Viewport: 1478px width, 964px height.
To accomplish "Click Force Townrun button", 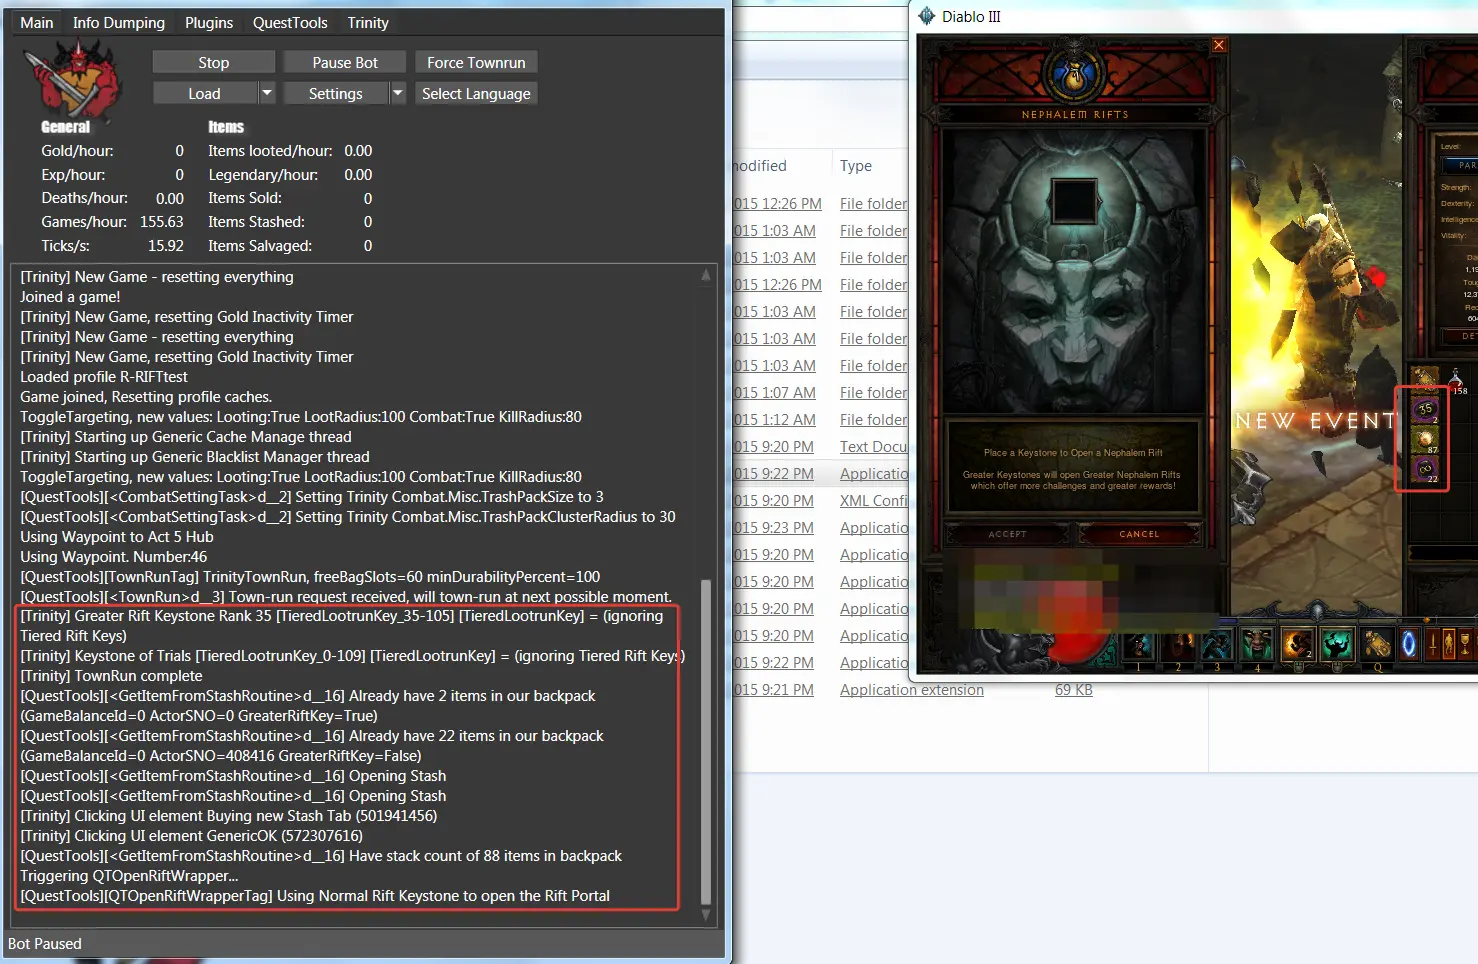I will (x=476, y=62).
